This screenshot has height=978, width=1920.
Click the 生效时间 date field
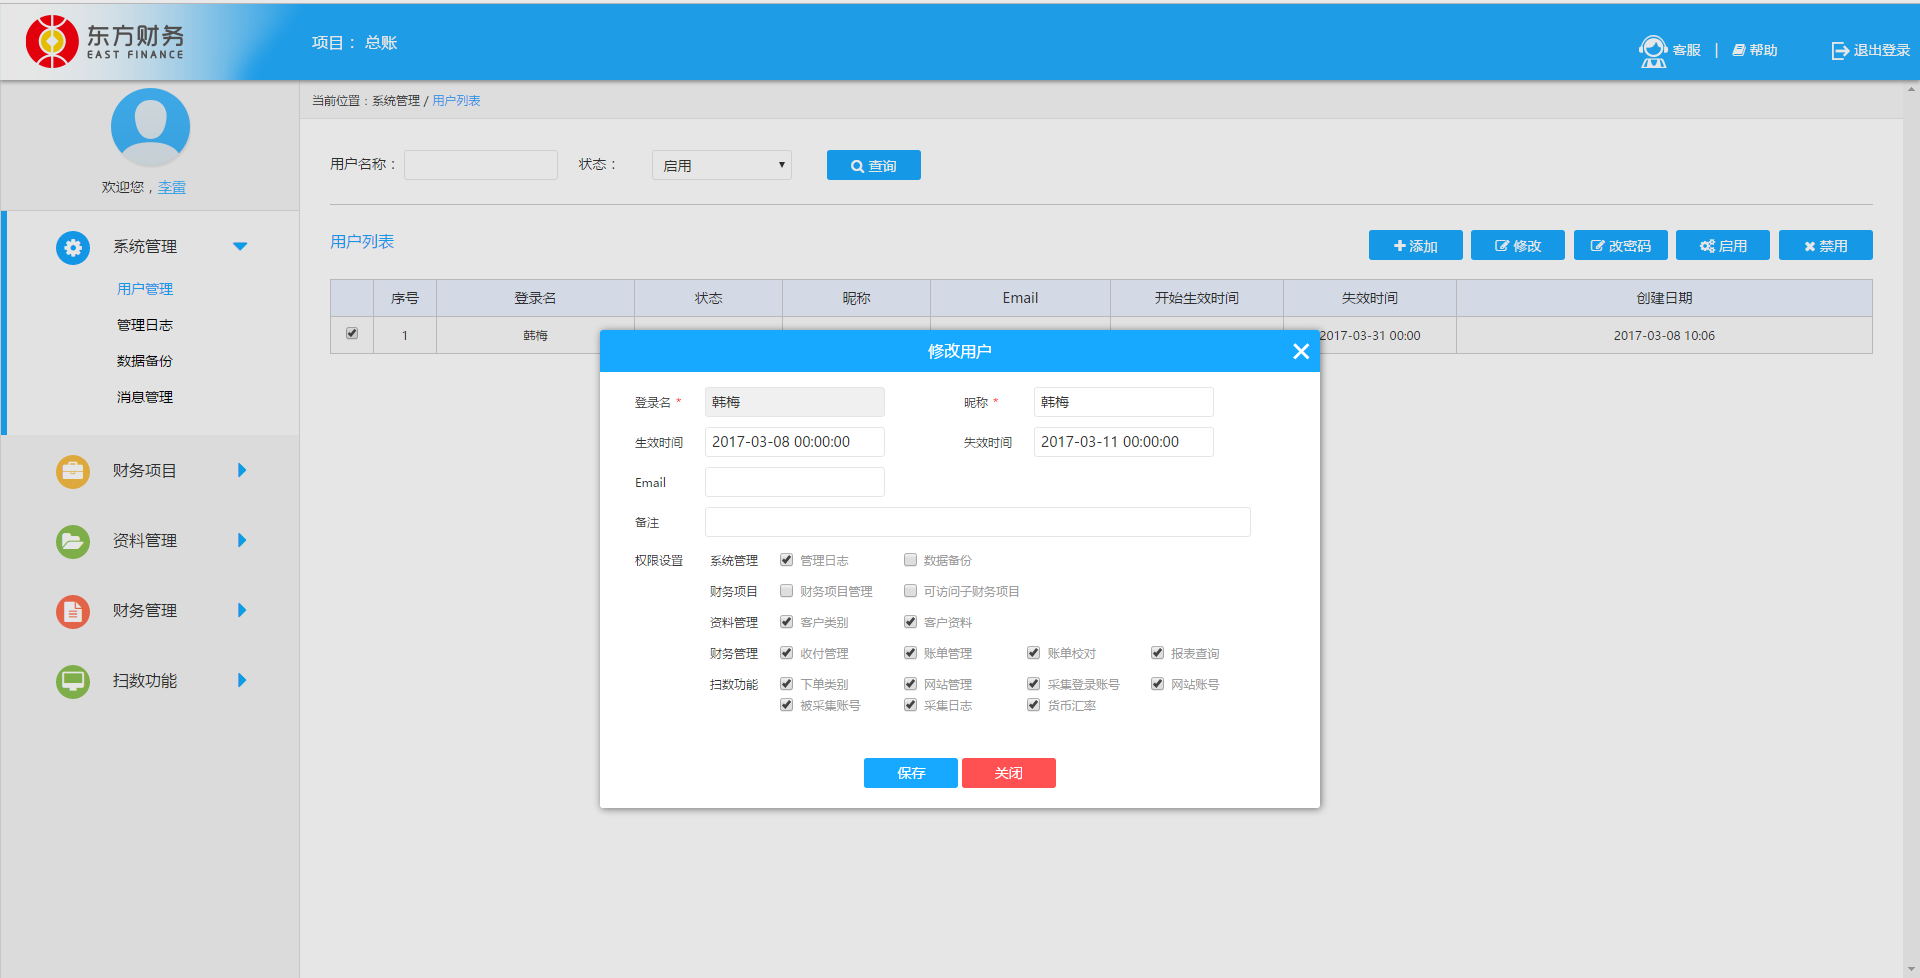tap(795, 442)
